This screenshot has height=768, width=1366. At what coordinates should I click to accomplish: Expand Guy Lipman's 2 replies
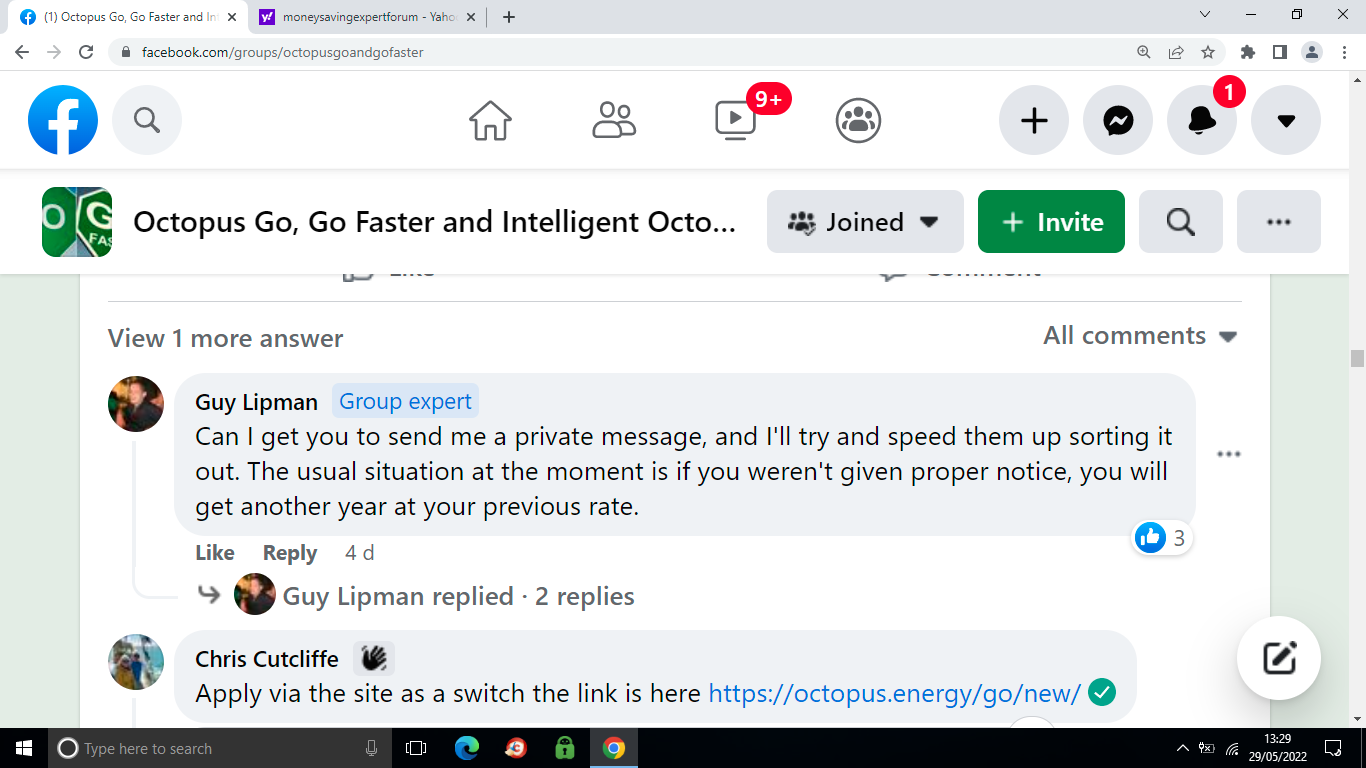[x=459, y=597]
